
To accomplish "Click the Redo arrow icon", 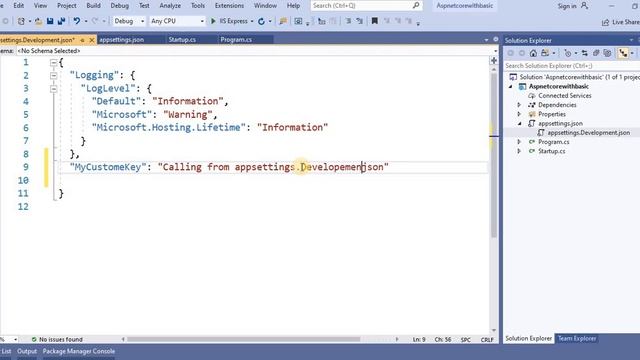I will tap(95, 21).
